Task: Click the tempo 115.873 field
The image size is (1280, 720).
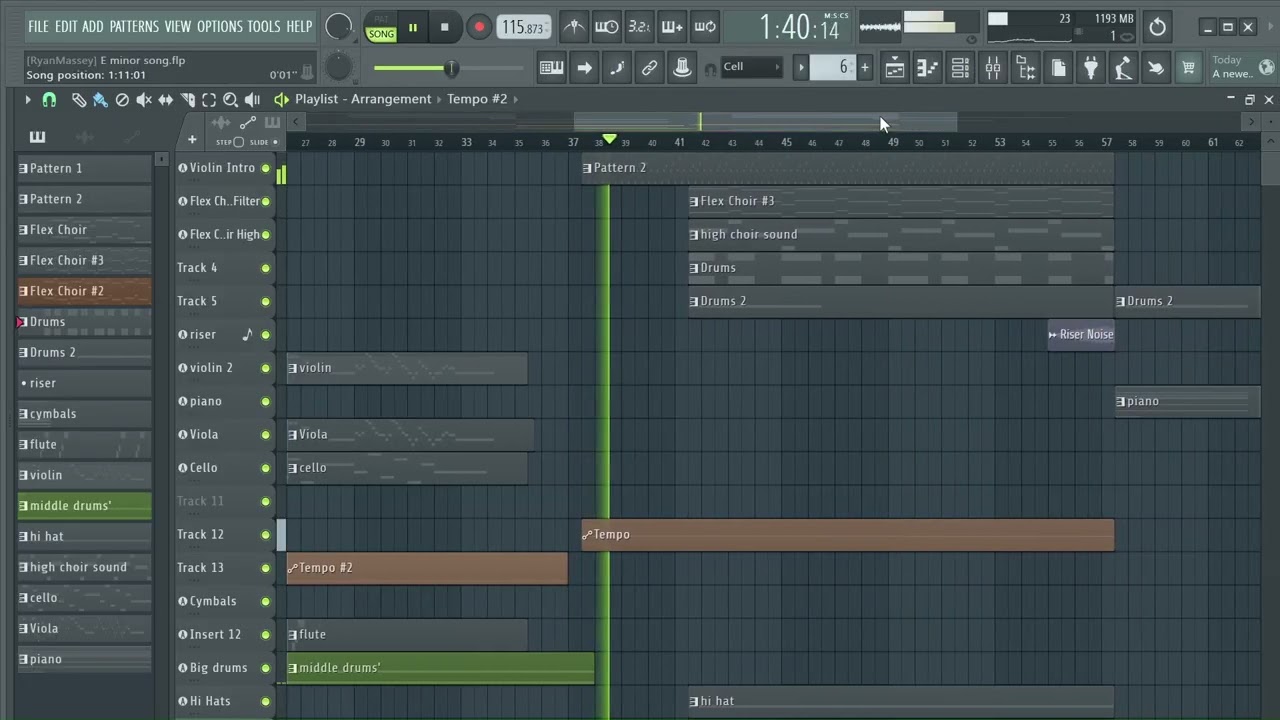Action: pyautogui.click(x=523, y=27)
